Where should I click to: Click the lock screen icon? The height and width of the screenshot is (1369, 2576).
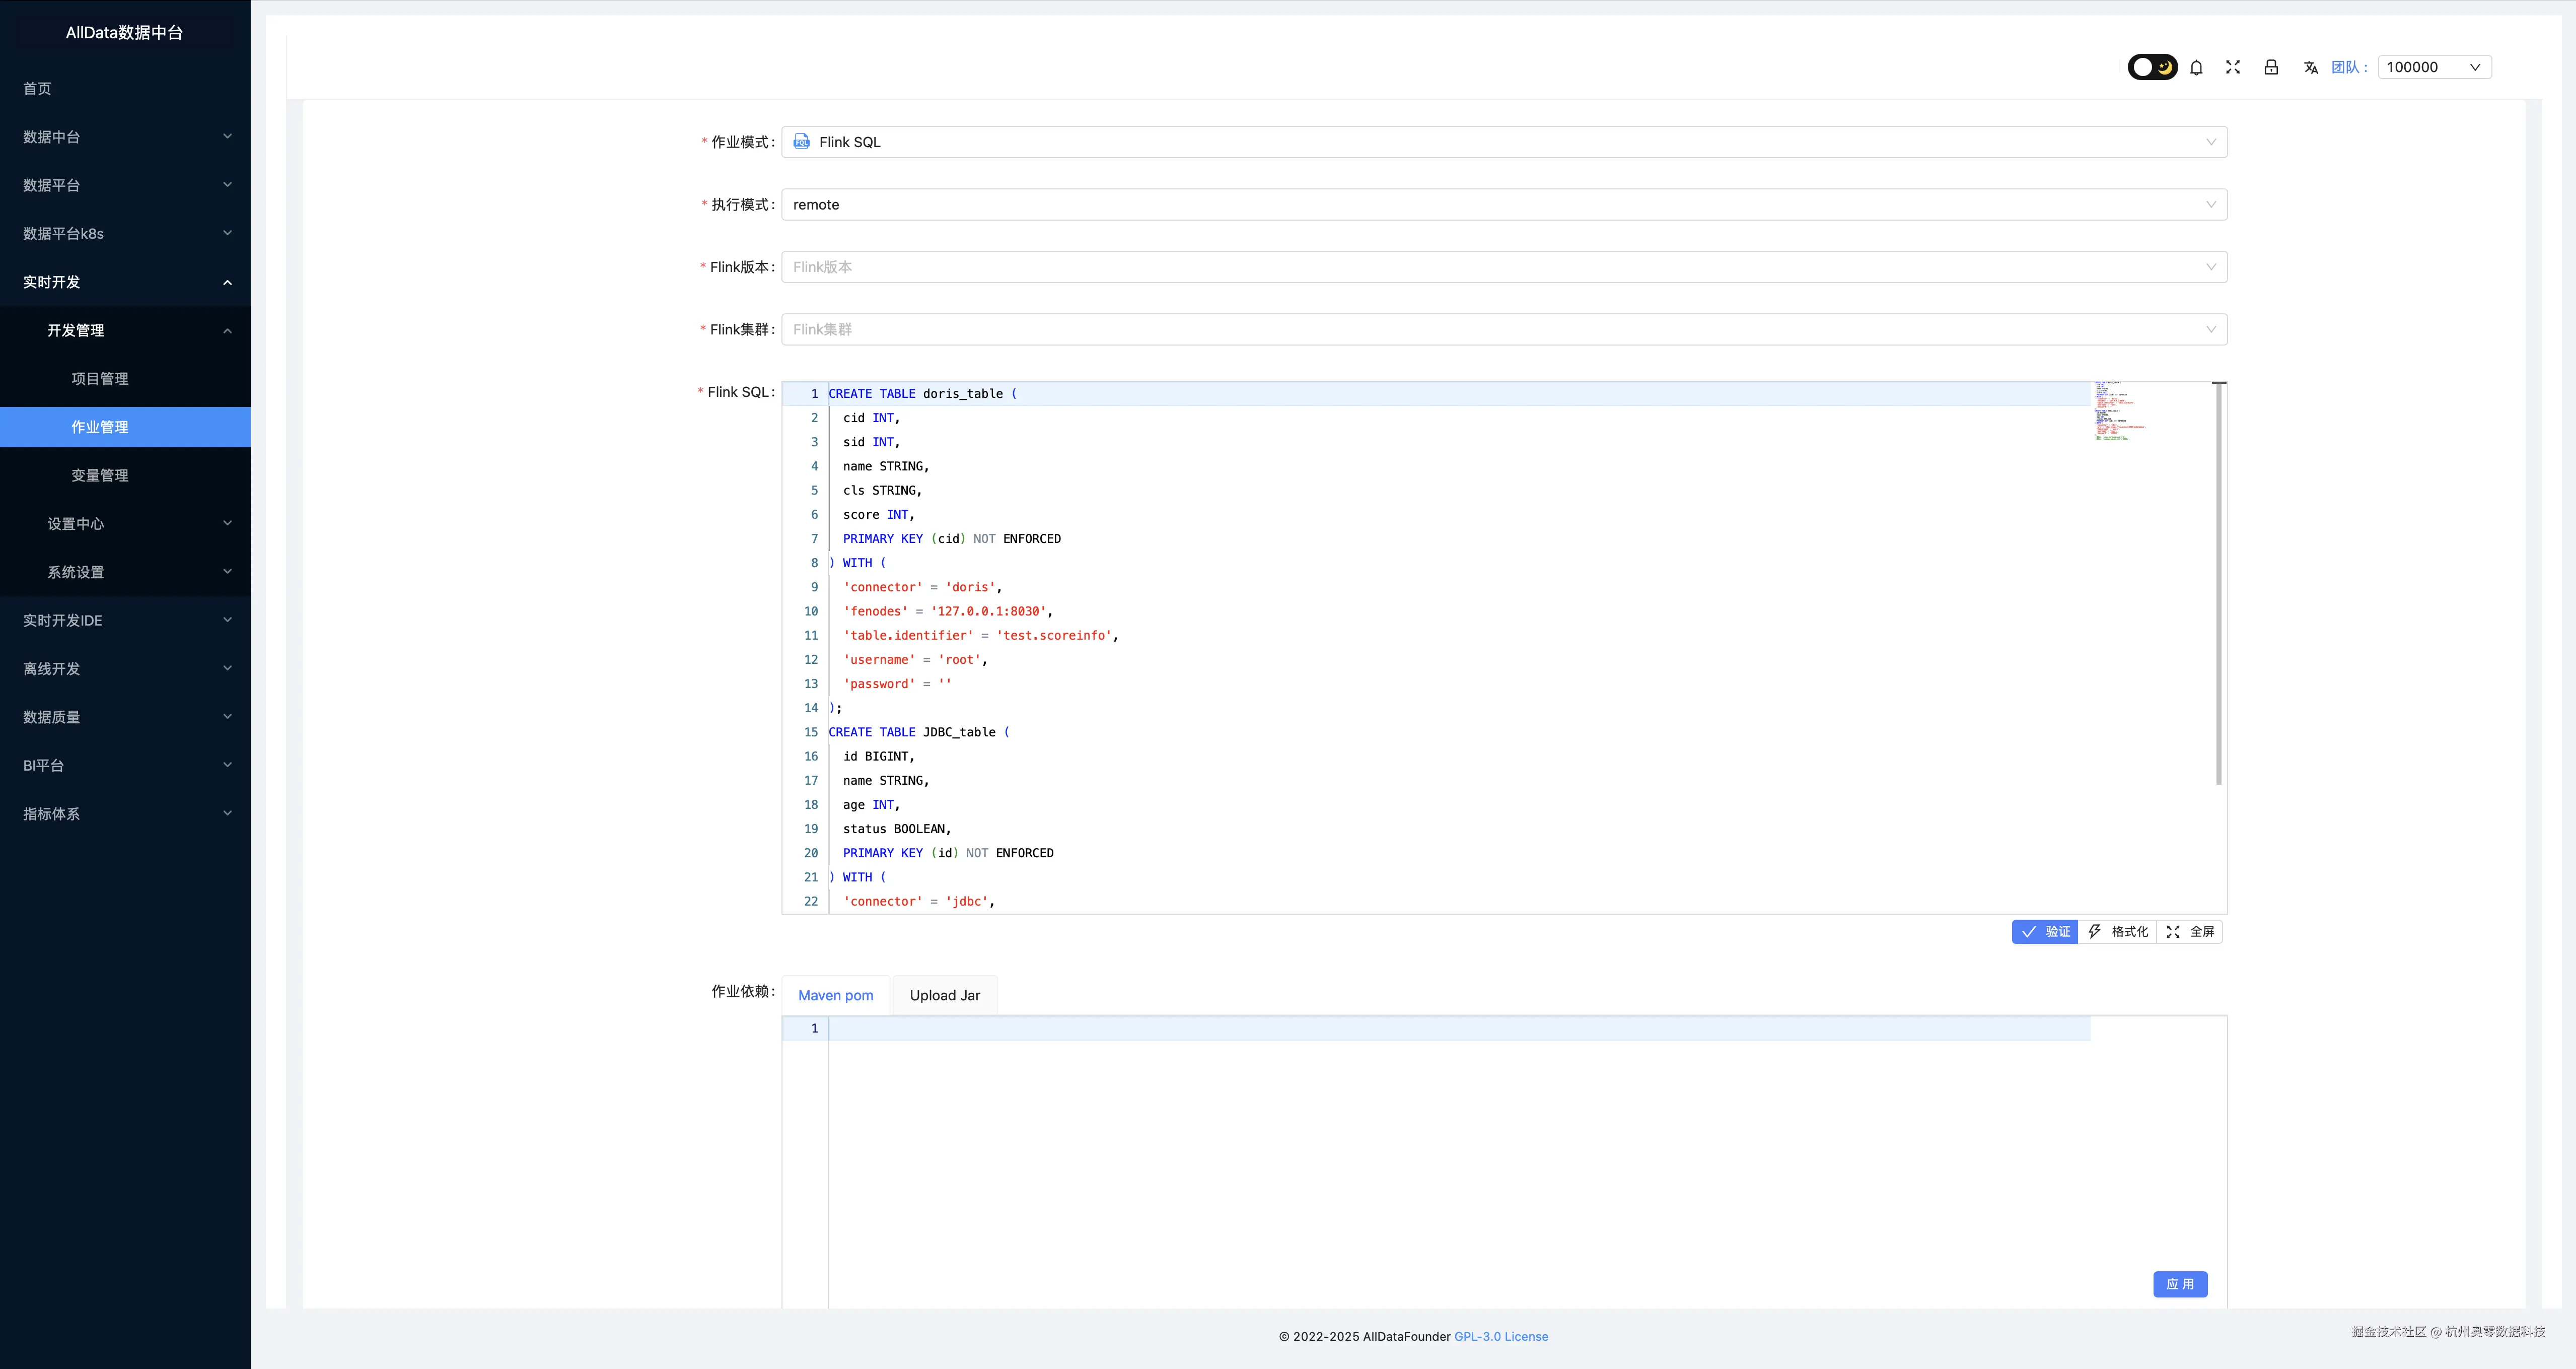click(x=2271, y=67)
